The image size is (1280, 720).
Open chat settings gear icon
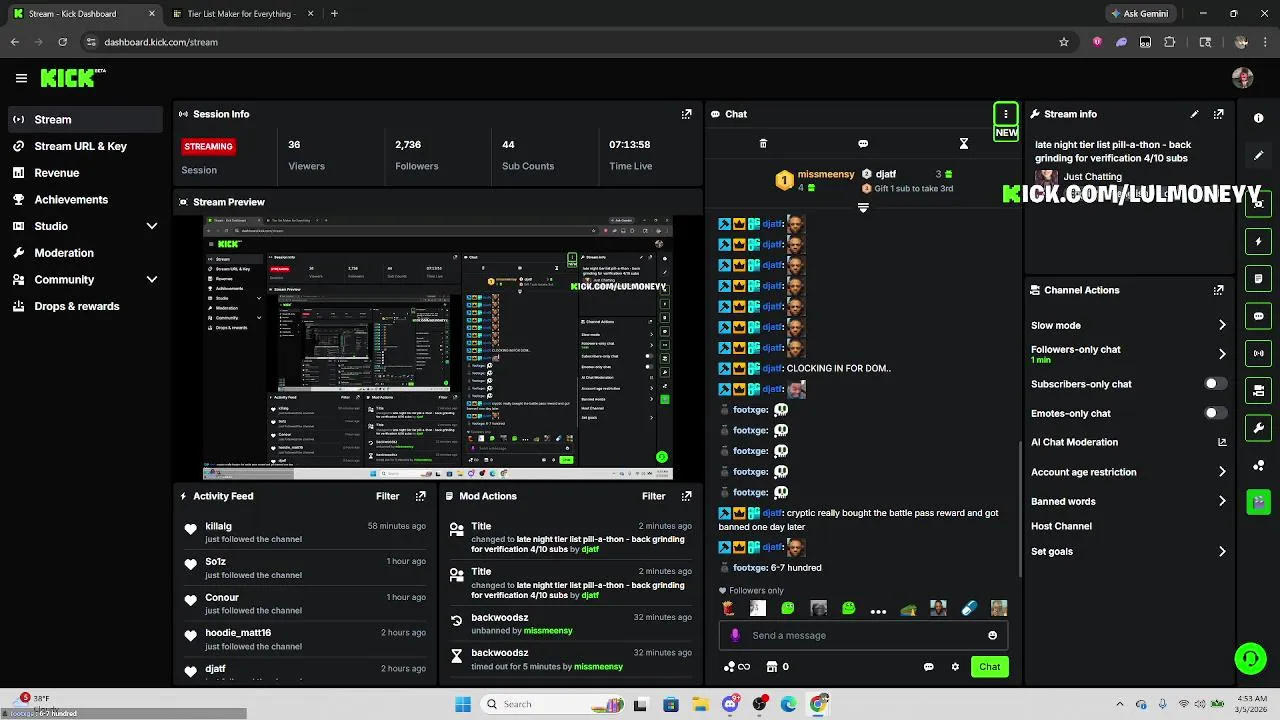[955, 667]
